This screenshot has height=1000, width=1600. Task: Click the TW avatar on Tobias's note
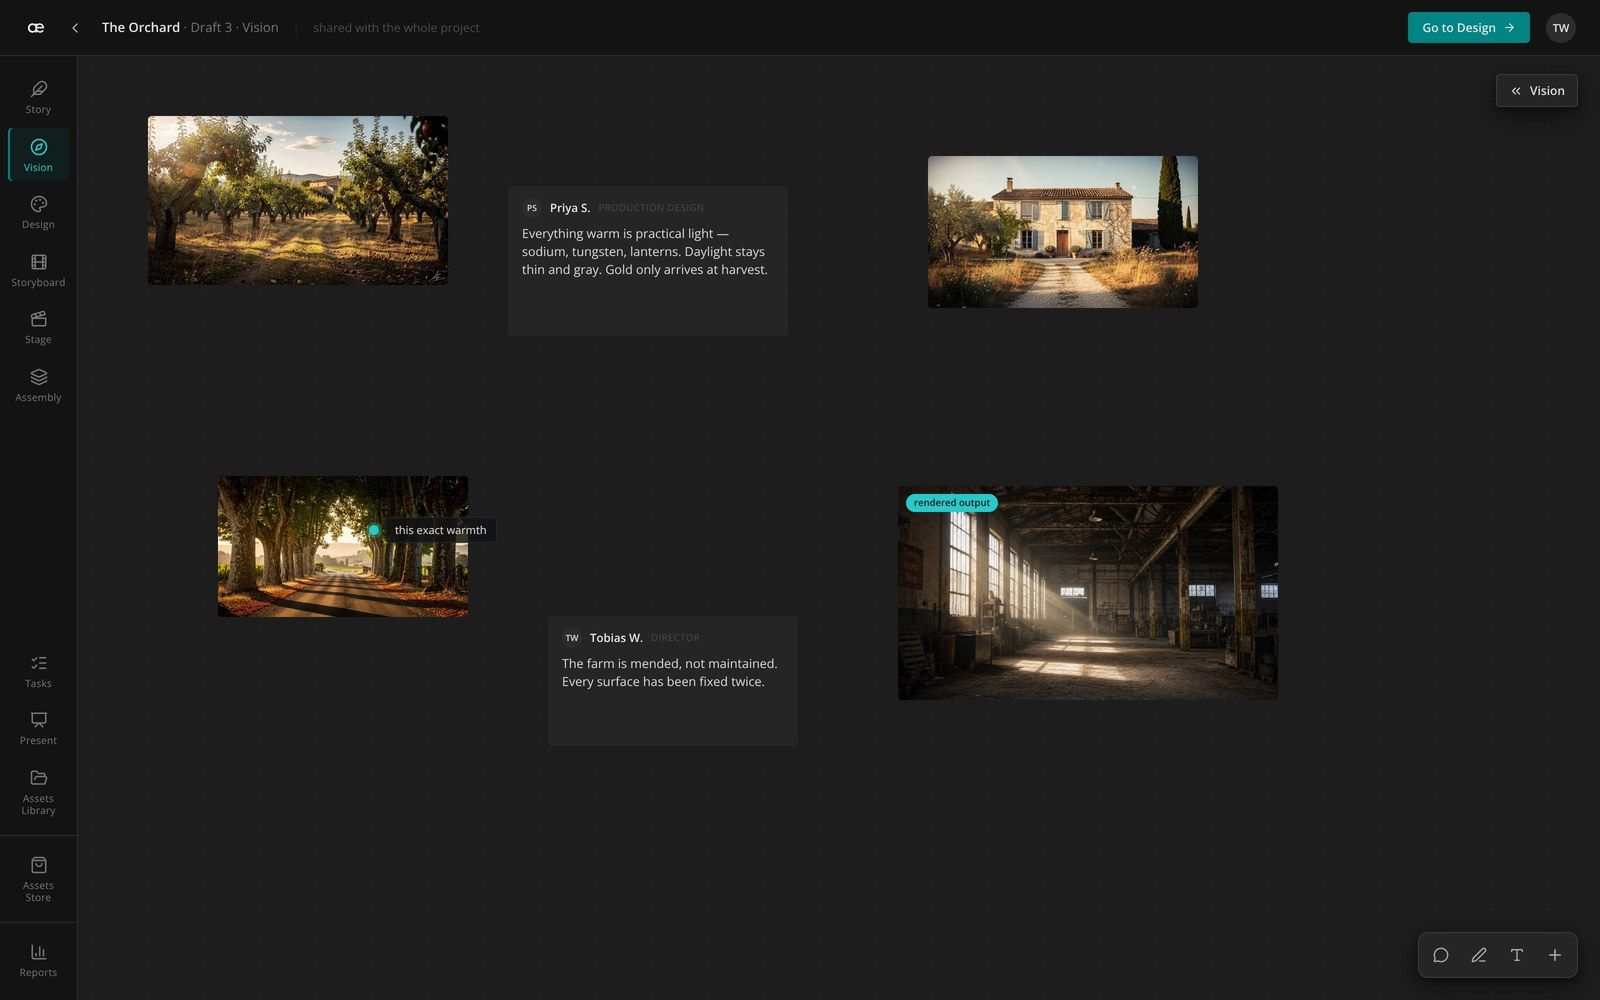572,638
